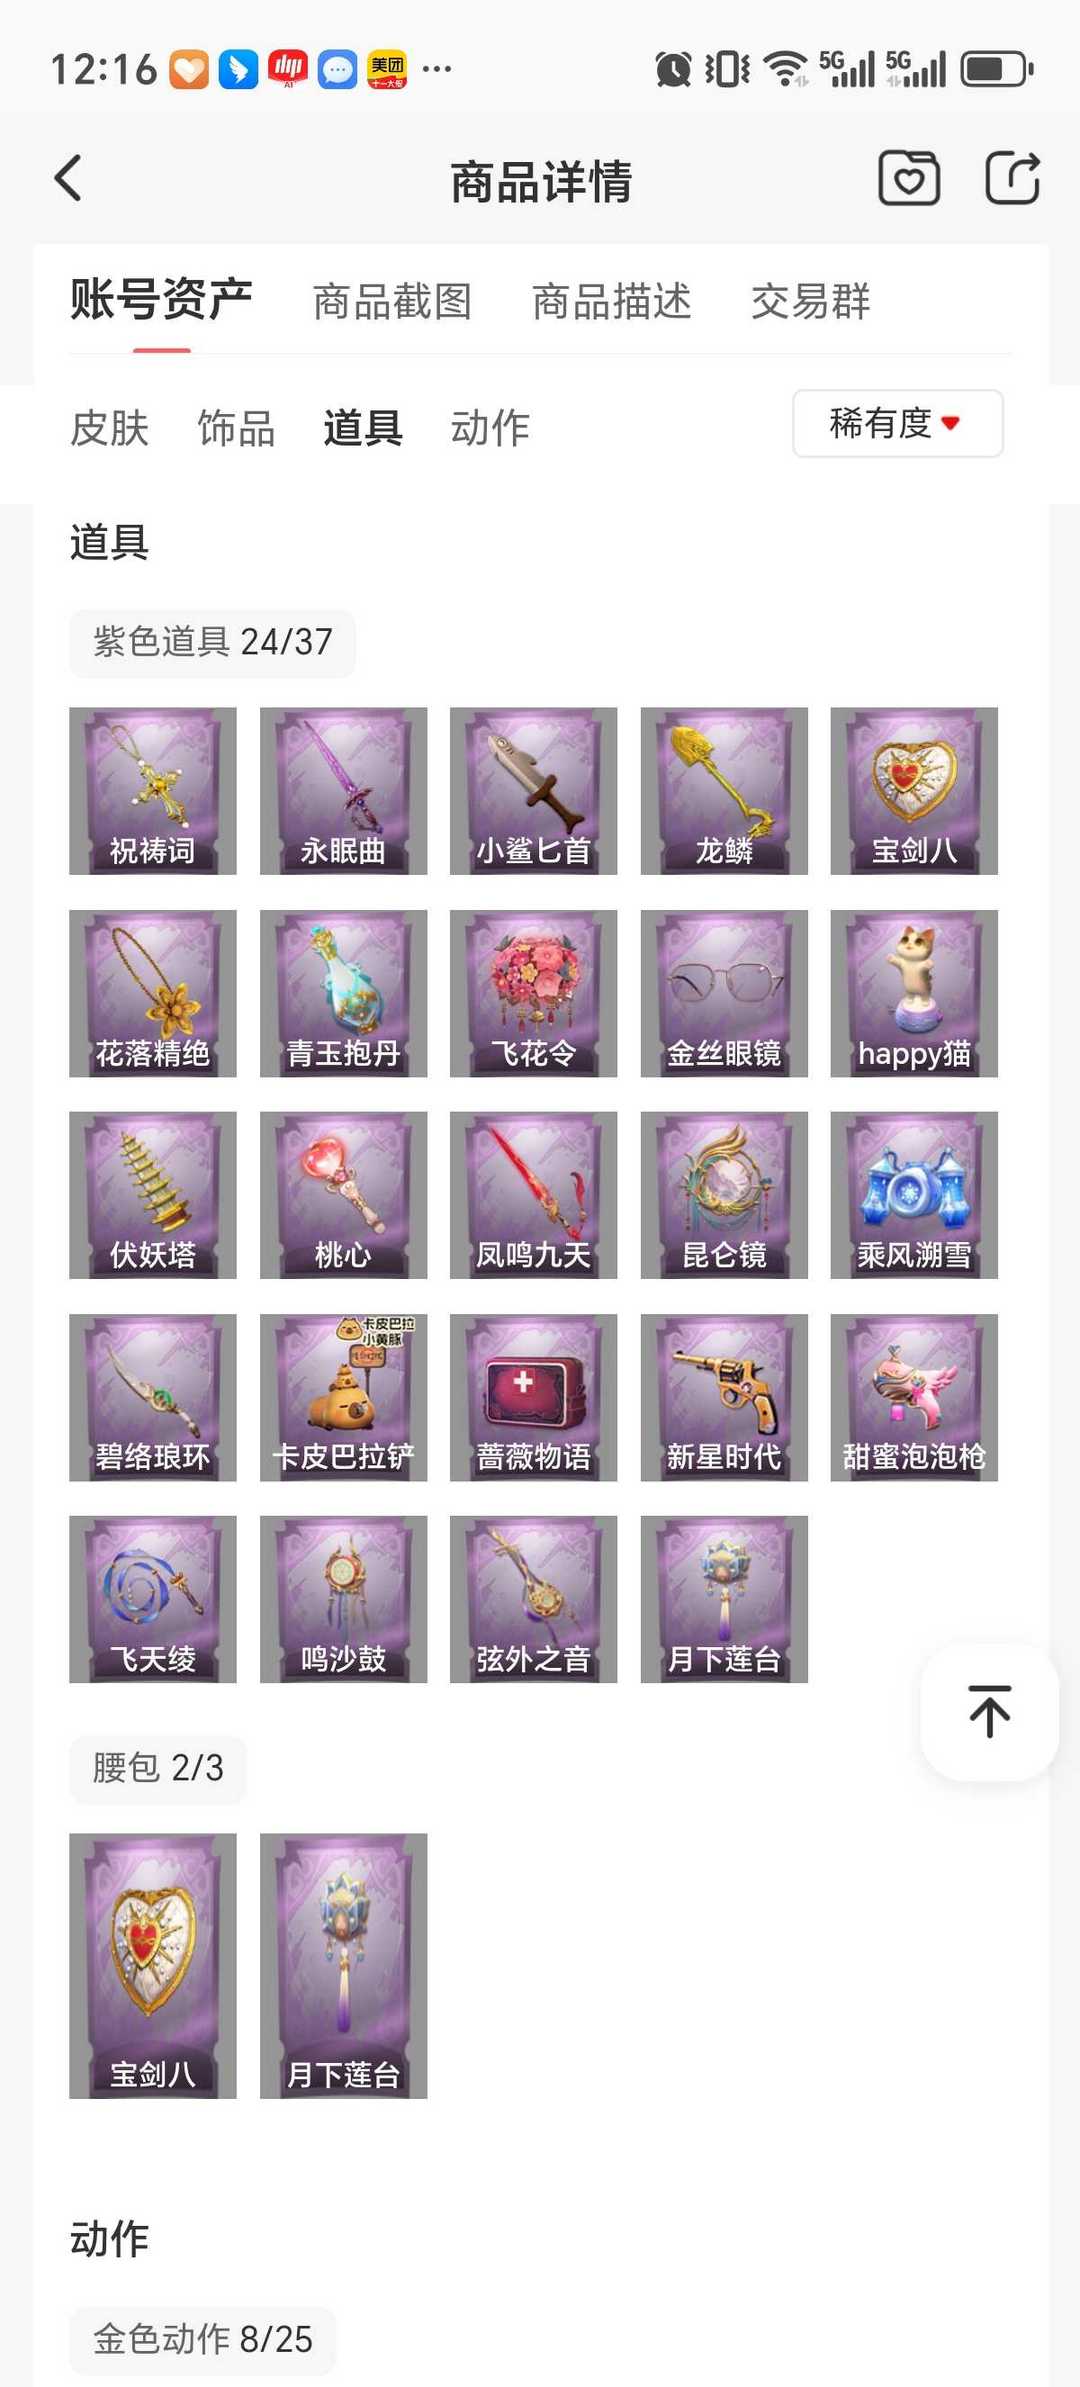Tap the back arrow icon
Viewport: 1080px width, 2387px height.
point(68,180)
